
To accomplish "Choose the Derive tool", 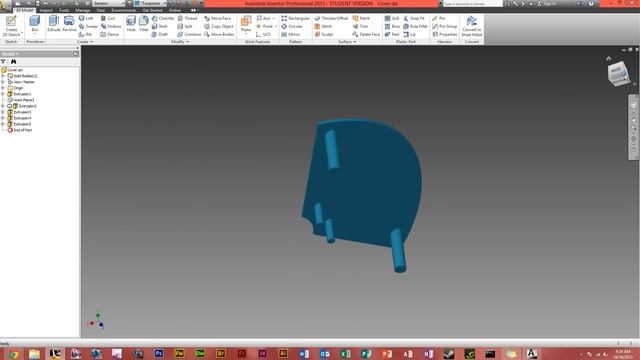I will point(110,34).
